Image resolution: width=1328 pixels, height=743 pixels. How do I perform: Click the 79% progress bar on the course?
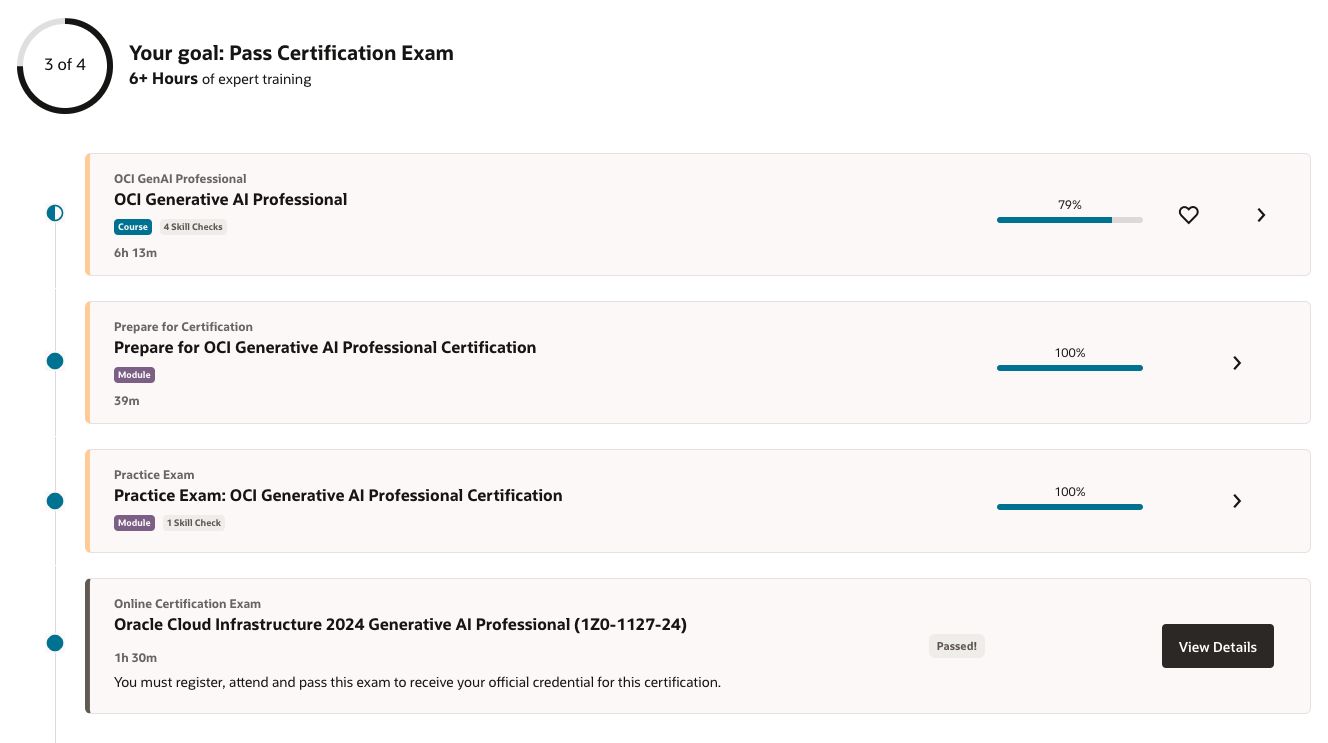pos(1069,220)
